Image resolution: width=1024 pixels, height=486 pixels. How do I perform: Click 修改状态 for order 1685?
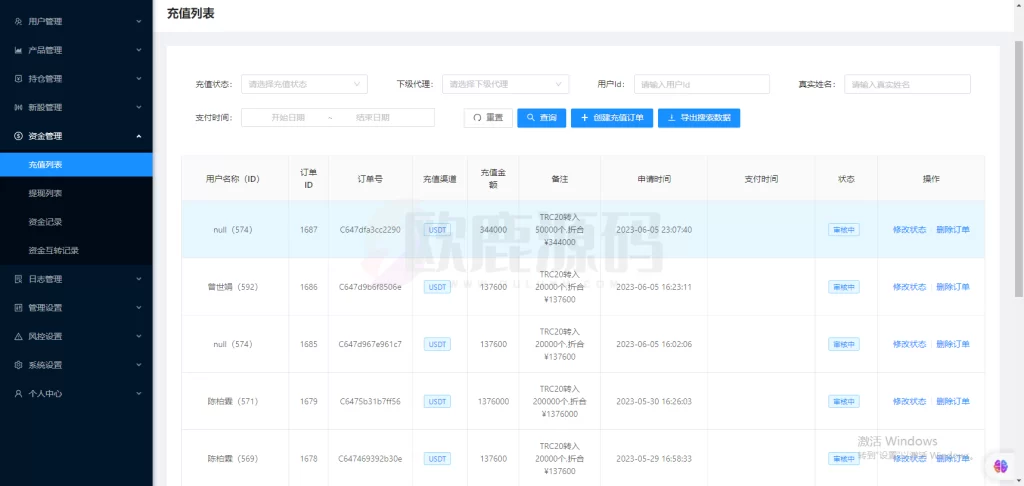[909, 344]
